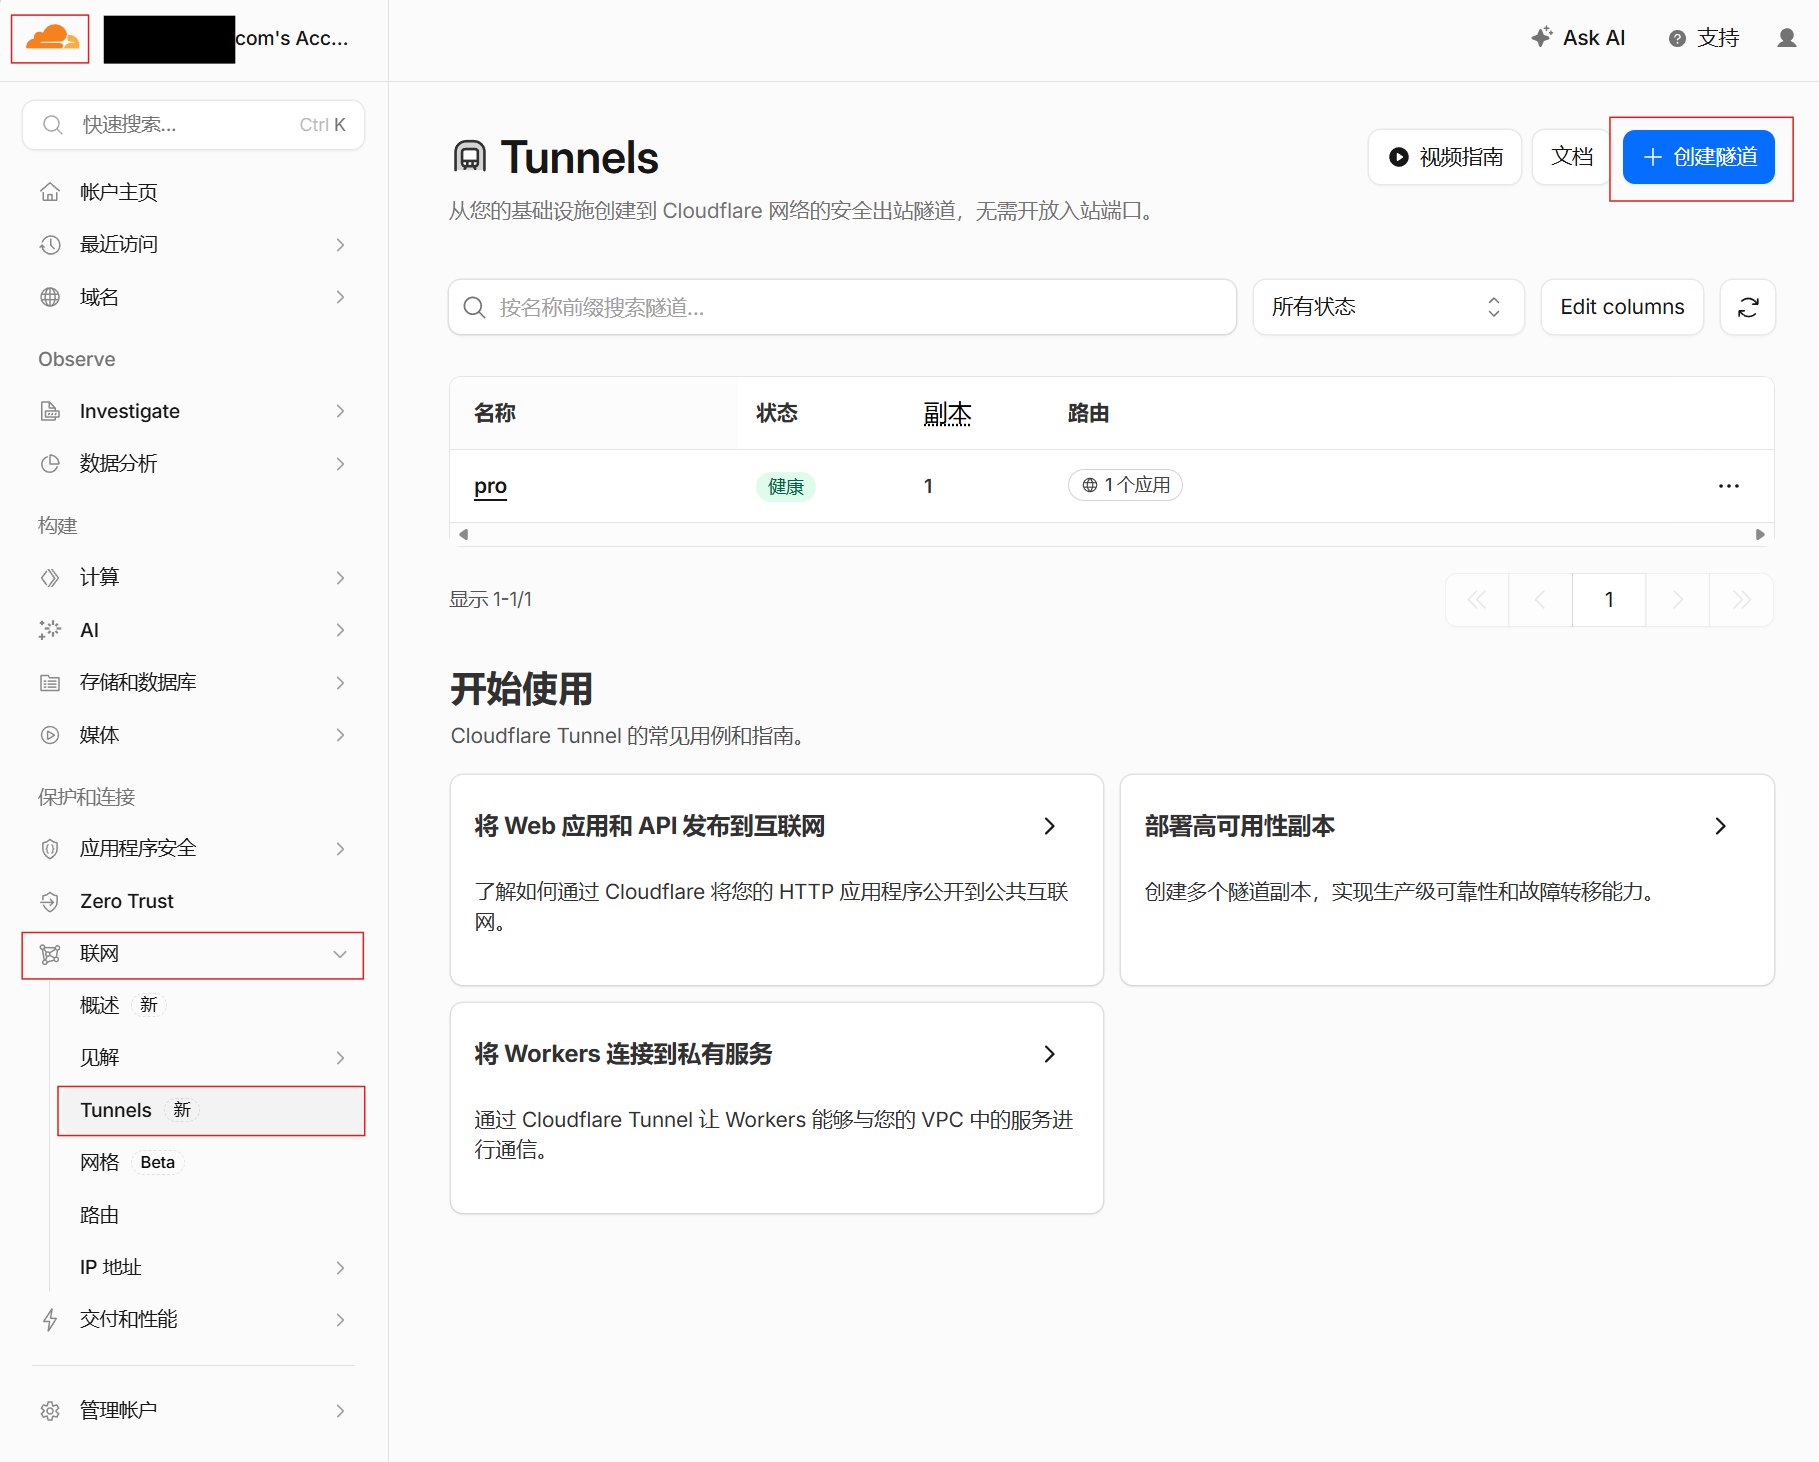Click the 应用程序安全 shield icon
Screen dimensions: 1819x1462
coord(50,849)
